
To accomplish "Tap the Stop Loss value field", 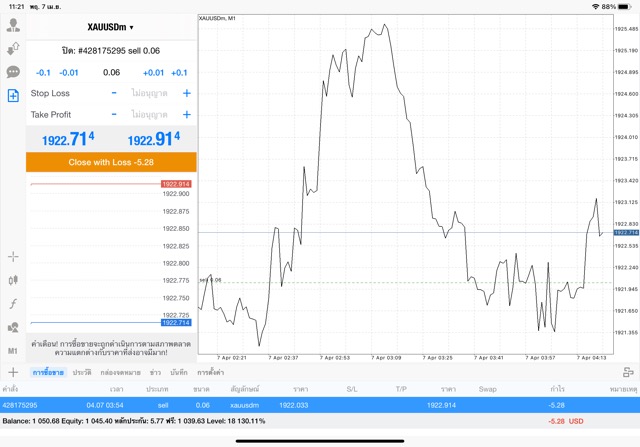I will 149,93.
